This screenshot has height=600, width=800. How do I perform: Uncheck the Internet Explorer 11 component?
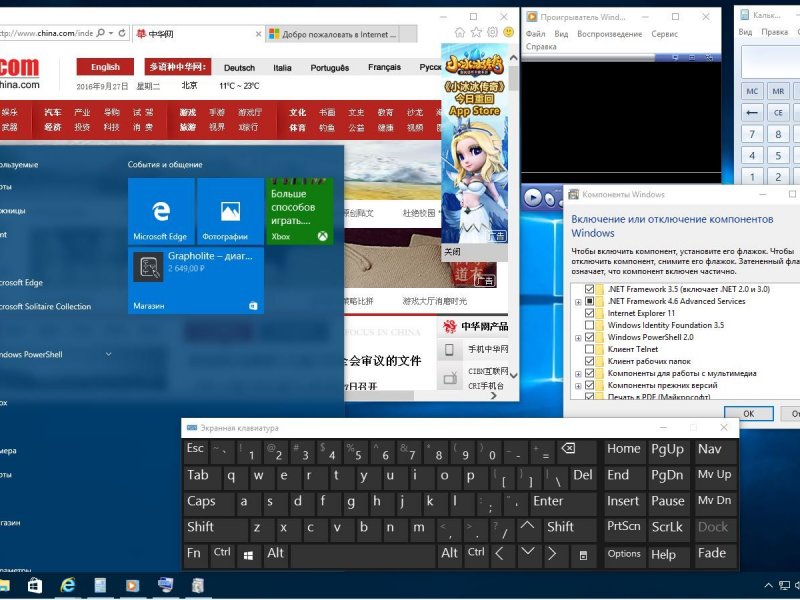(589, 313)
